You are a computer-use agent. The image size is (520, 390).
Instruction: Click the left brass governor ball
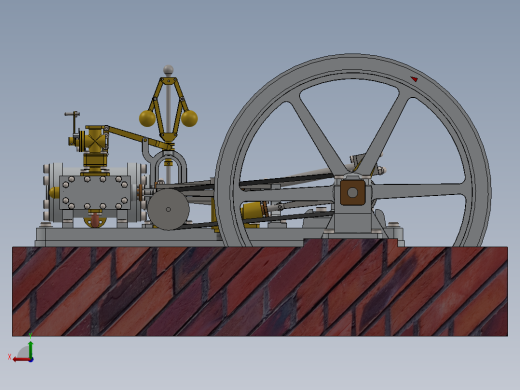[x=147, y=118]
